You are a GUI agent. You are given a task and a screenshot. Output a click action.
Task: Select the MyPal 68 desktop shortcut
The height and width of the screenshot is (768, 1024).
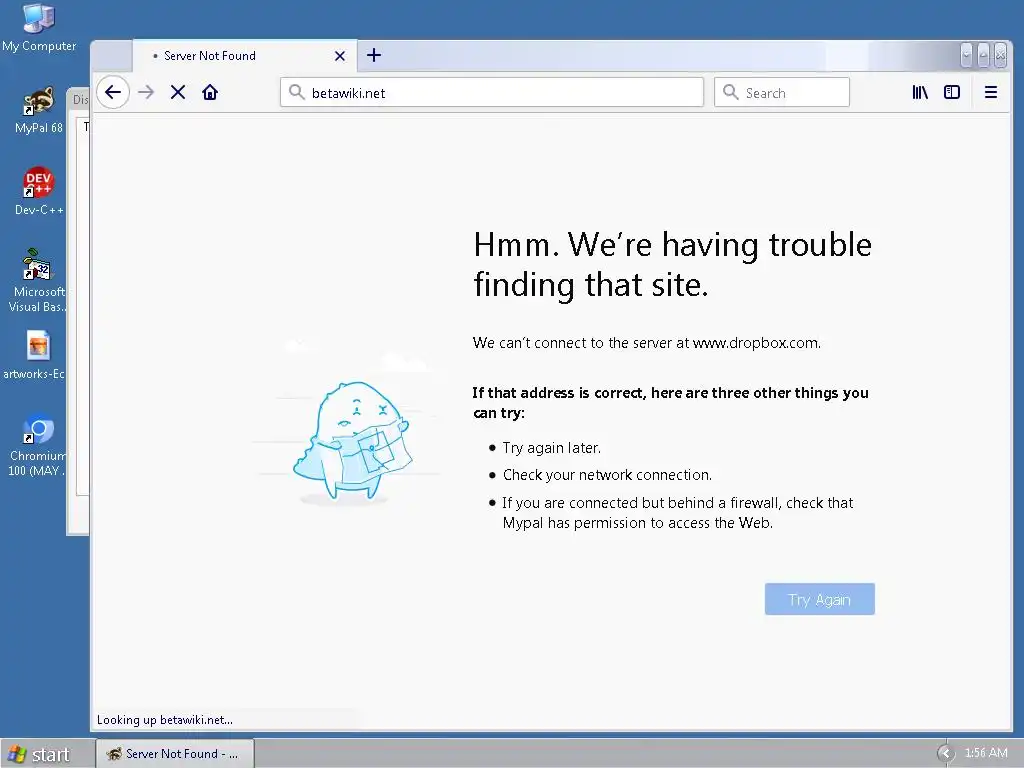point(39,110)
